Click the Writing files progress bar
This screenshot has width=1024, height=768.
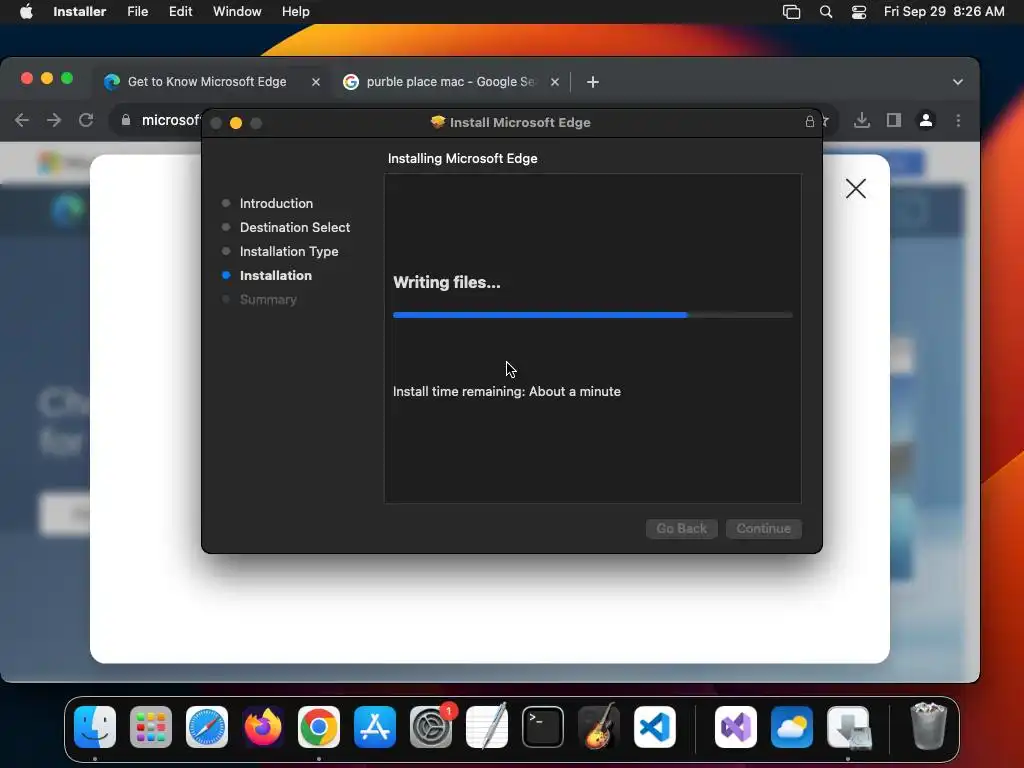click(593, 315)
